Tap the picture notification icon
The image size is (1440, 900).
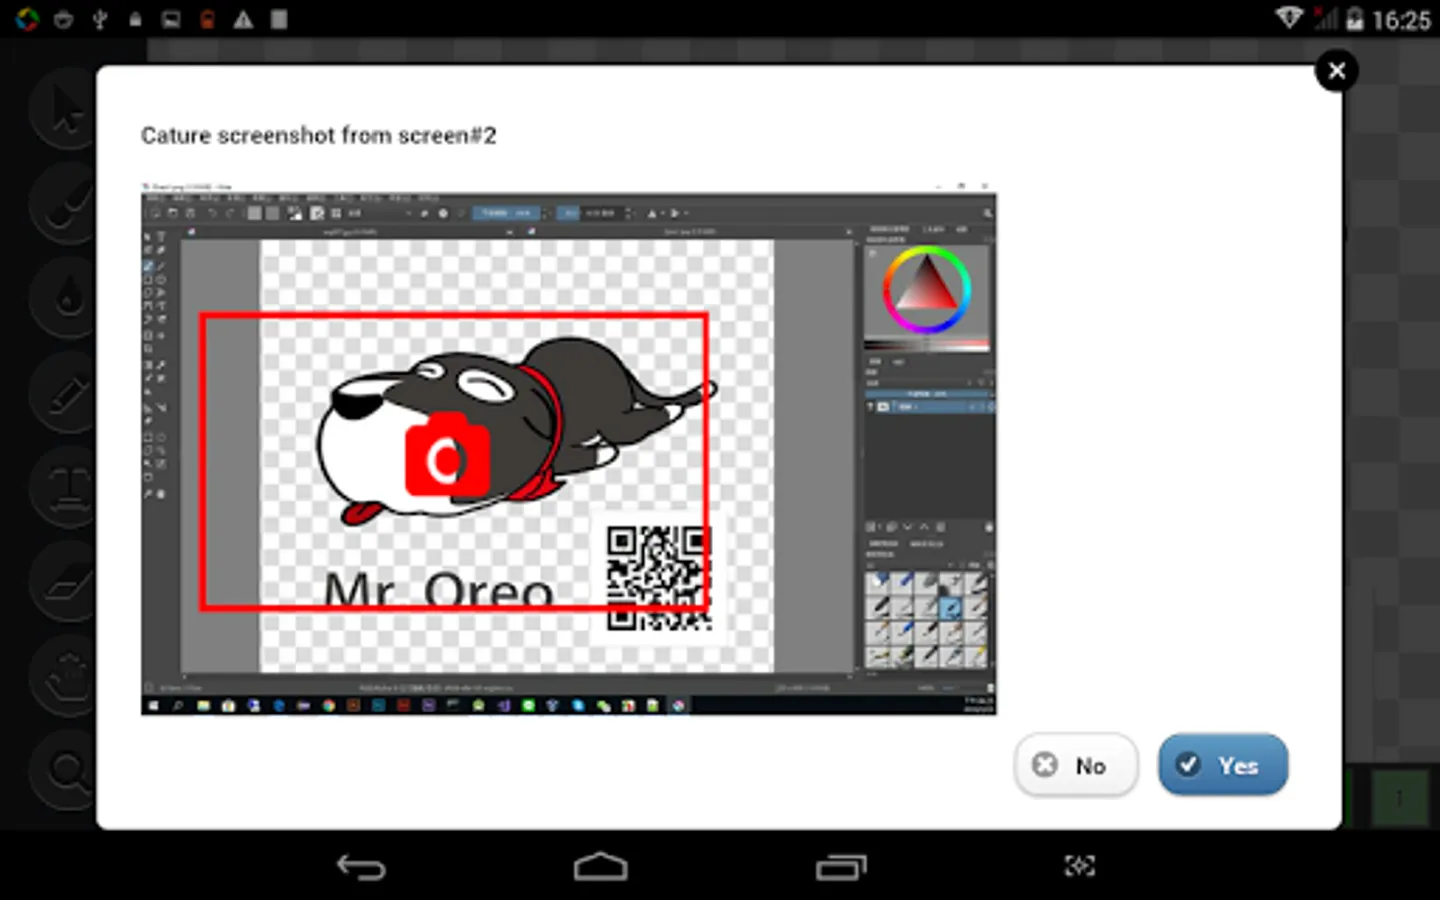point(171,19)
